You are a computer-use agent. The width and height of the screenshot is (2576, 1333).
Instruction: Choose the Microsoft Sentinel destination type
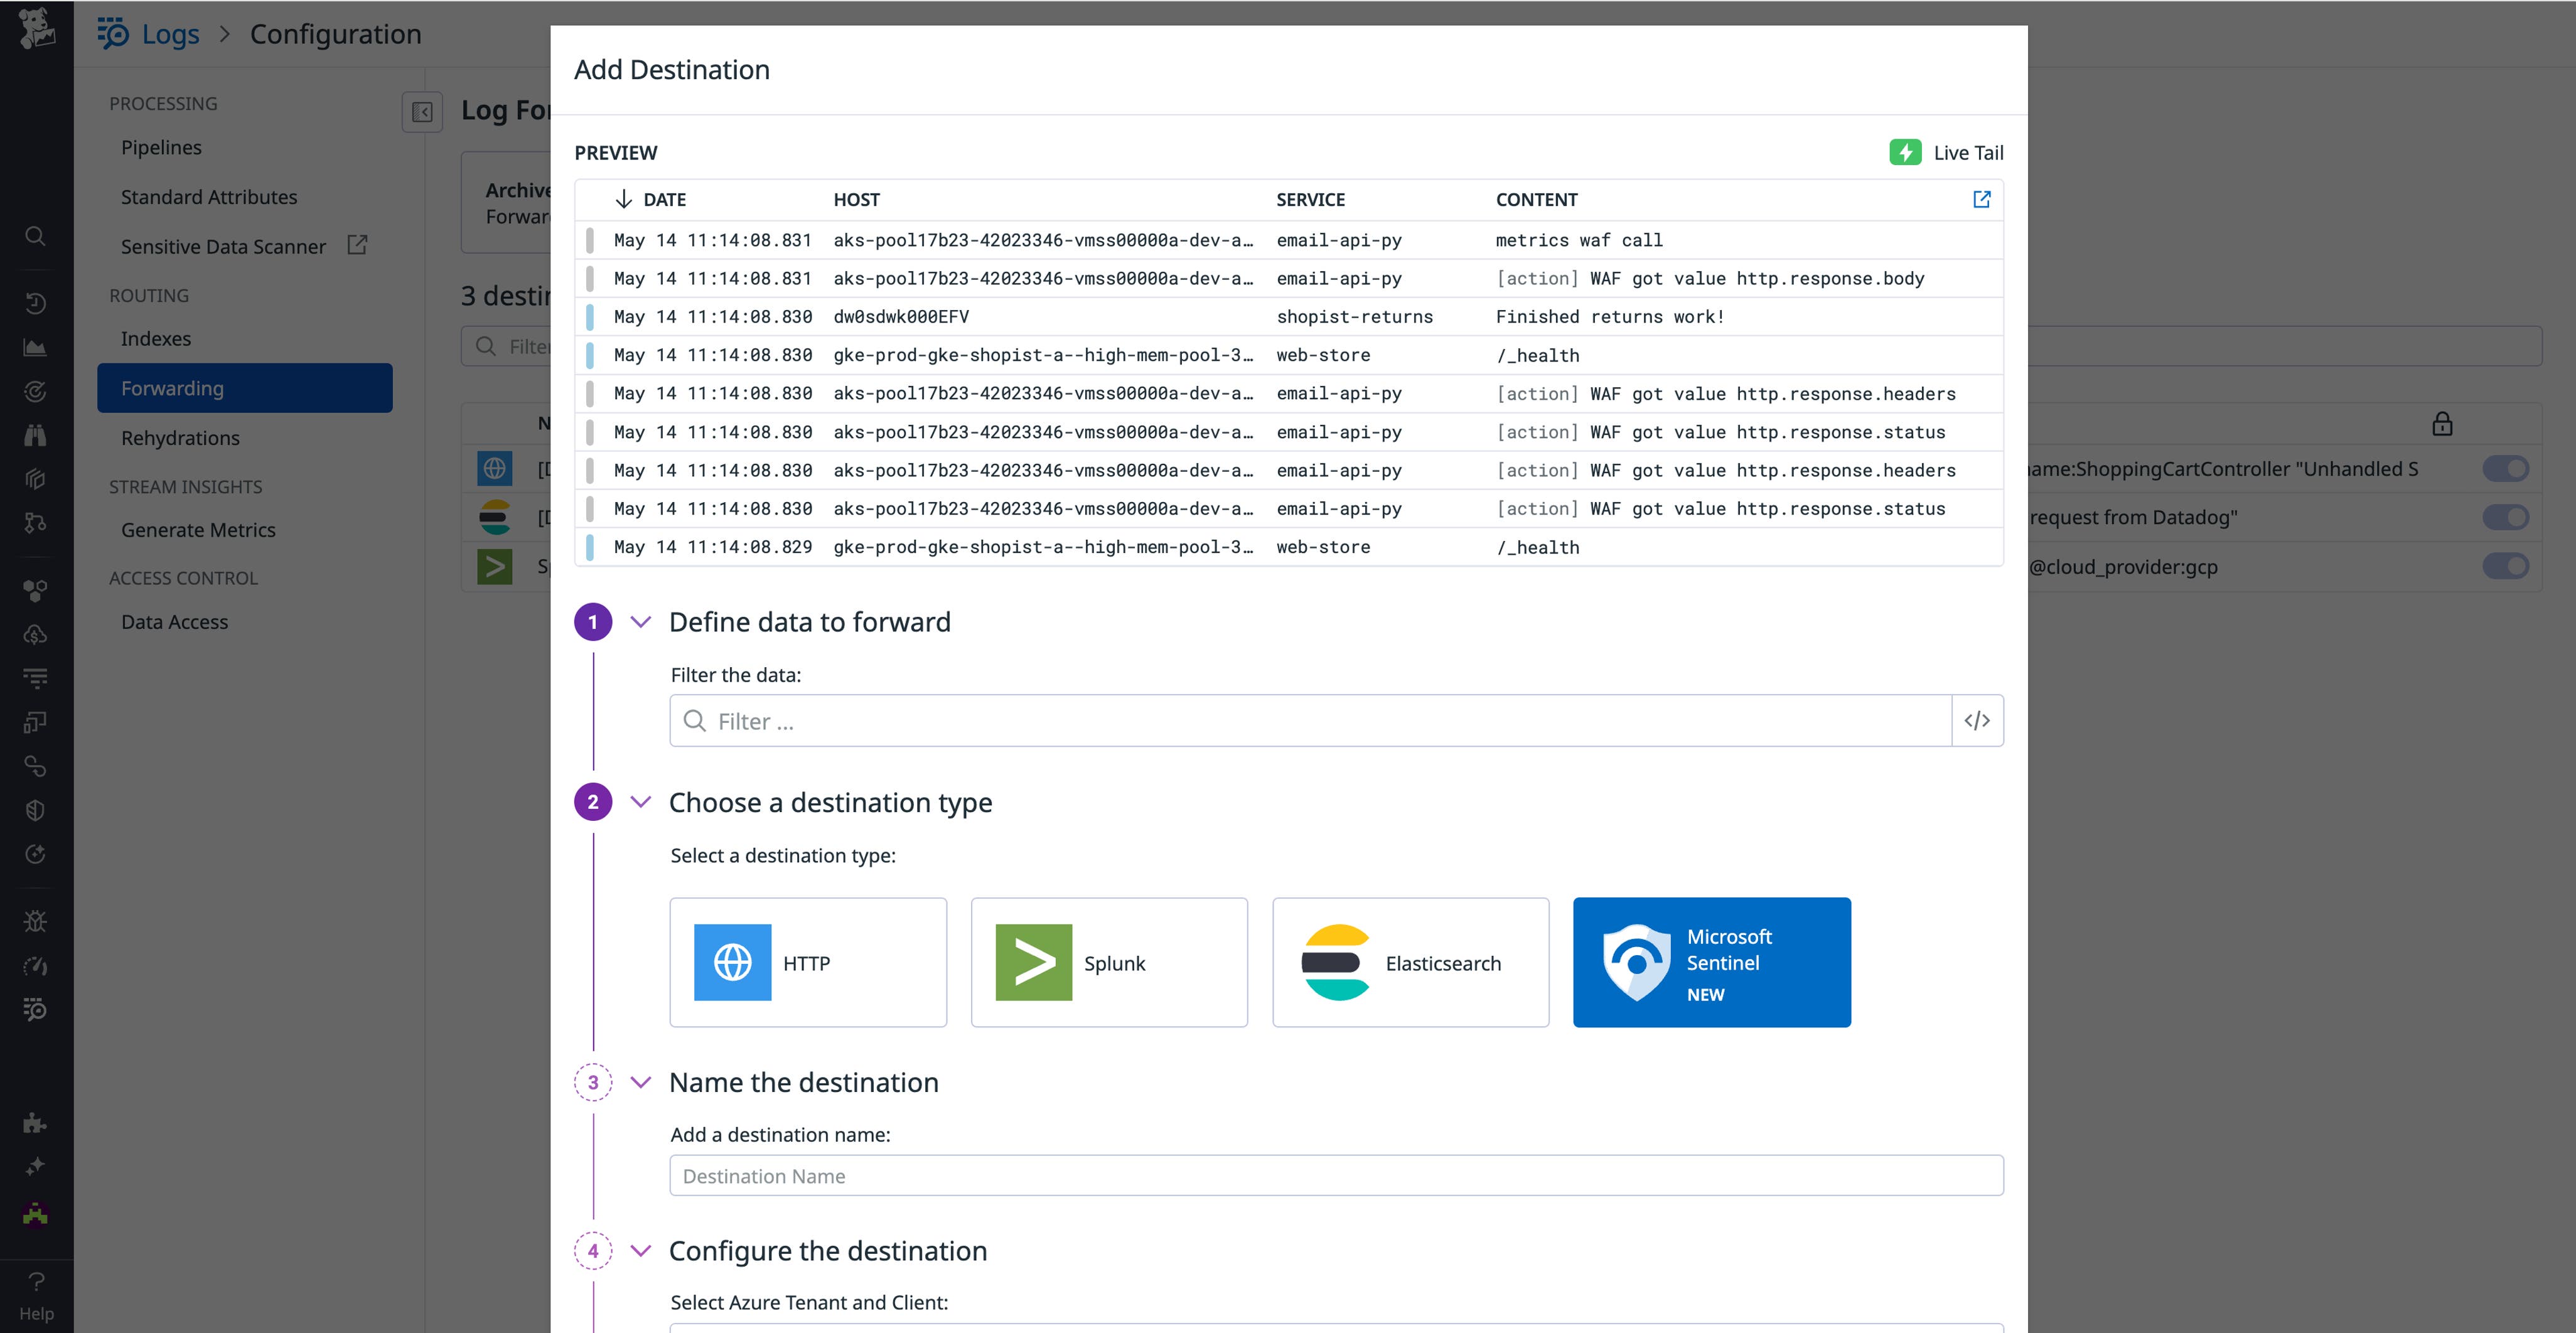point(1711,962)
